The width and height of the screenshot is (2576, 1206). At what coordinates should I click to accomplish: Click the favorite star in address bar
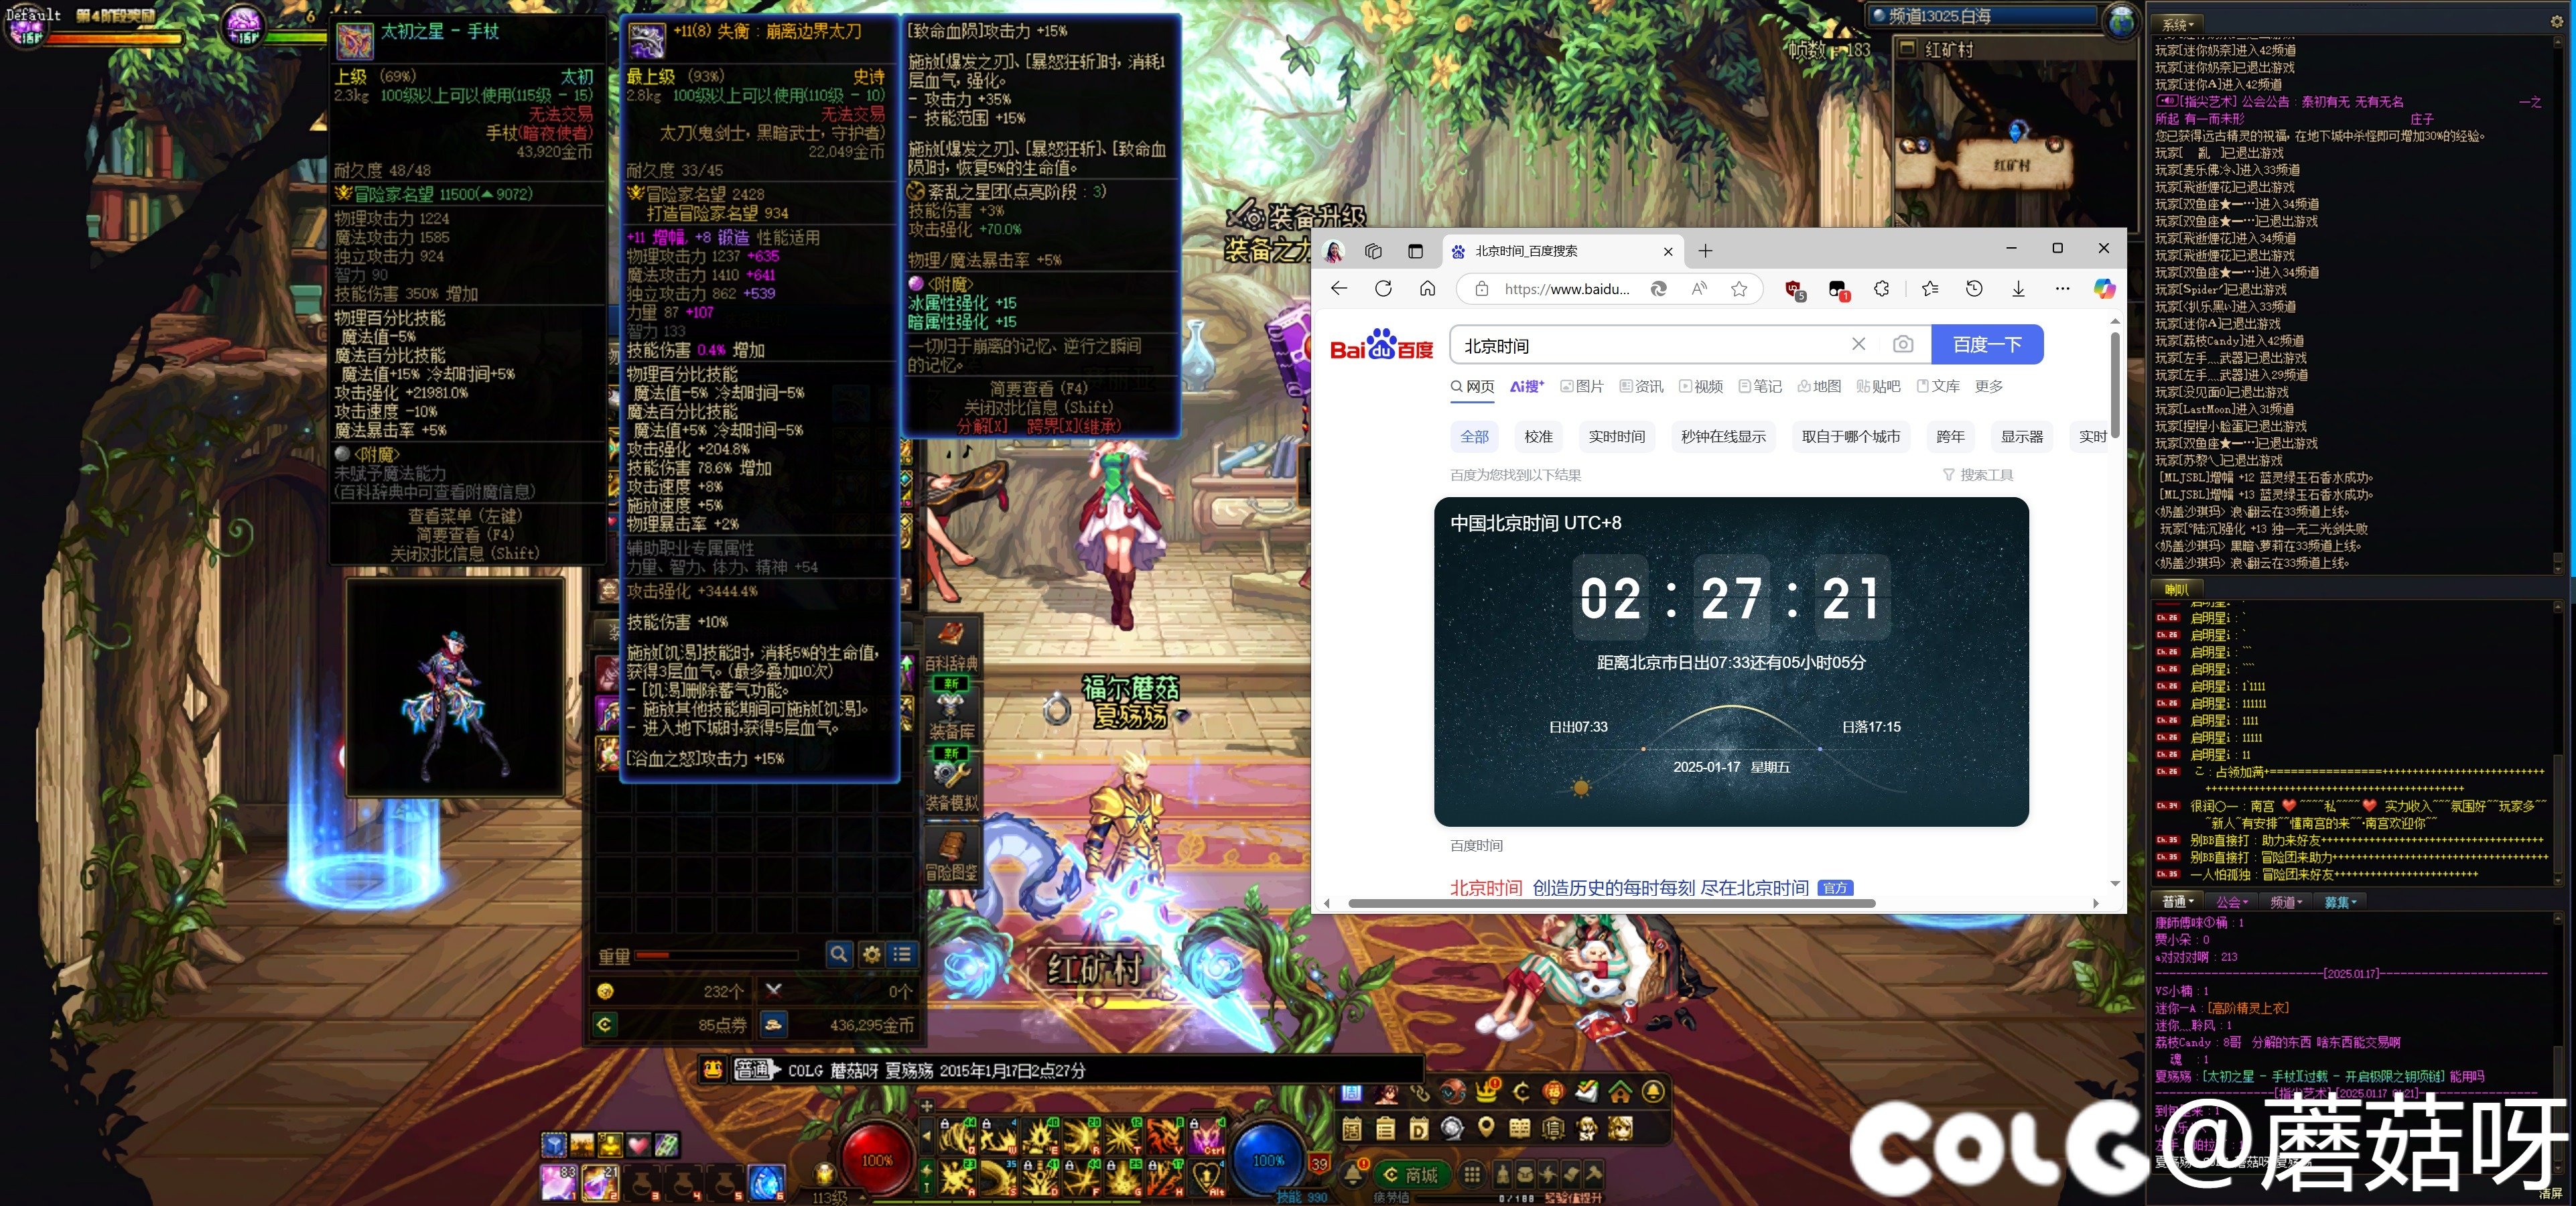tap(1739, 289)
